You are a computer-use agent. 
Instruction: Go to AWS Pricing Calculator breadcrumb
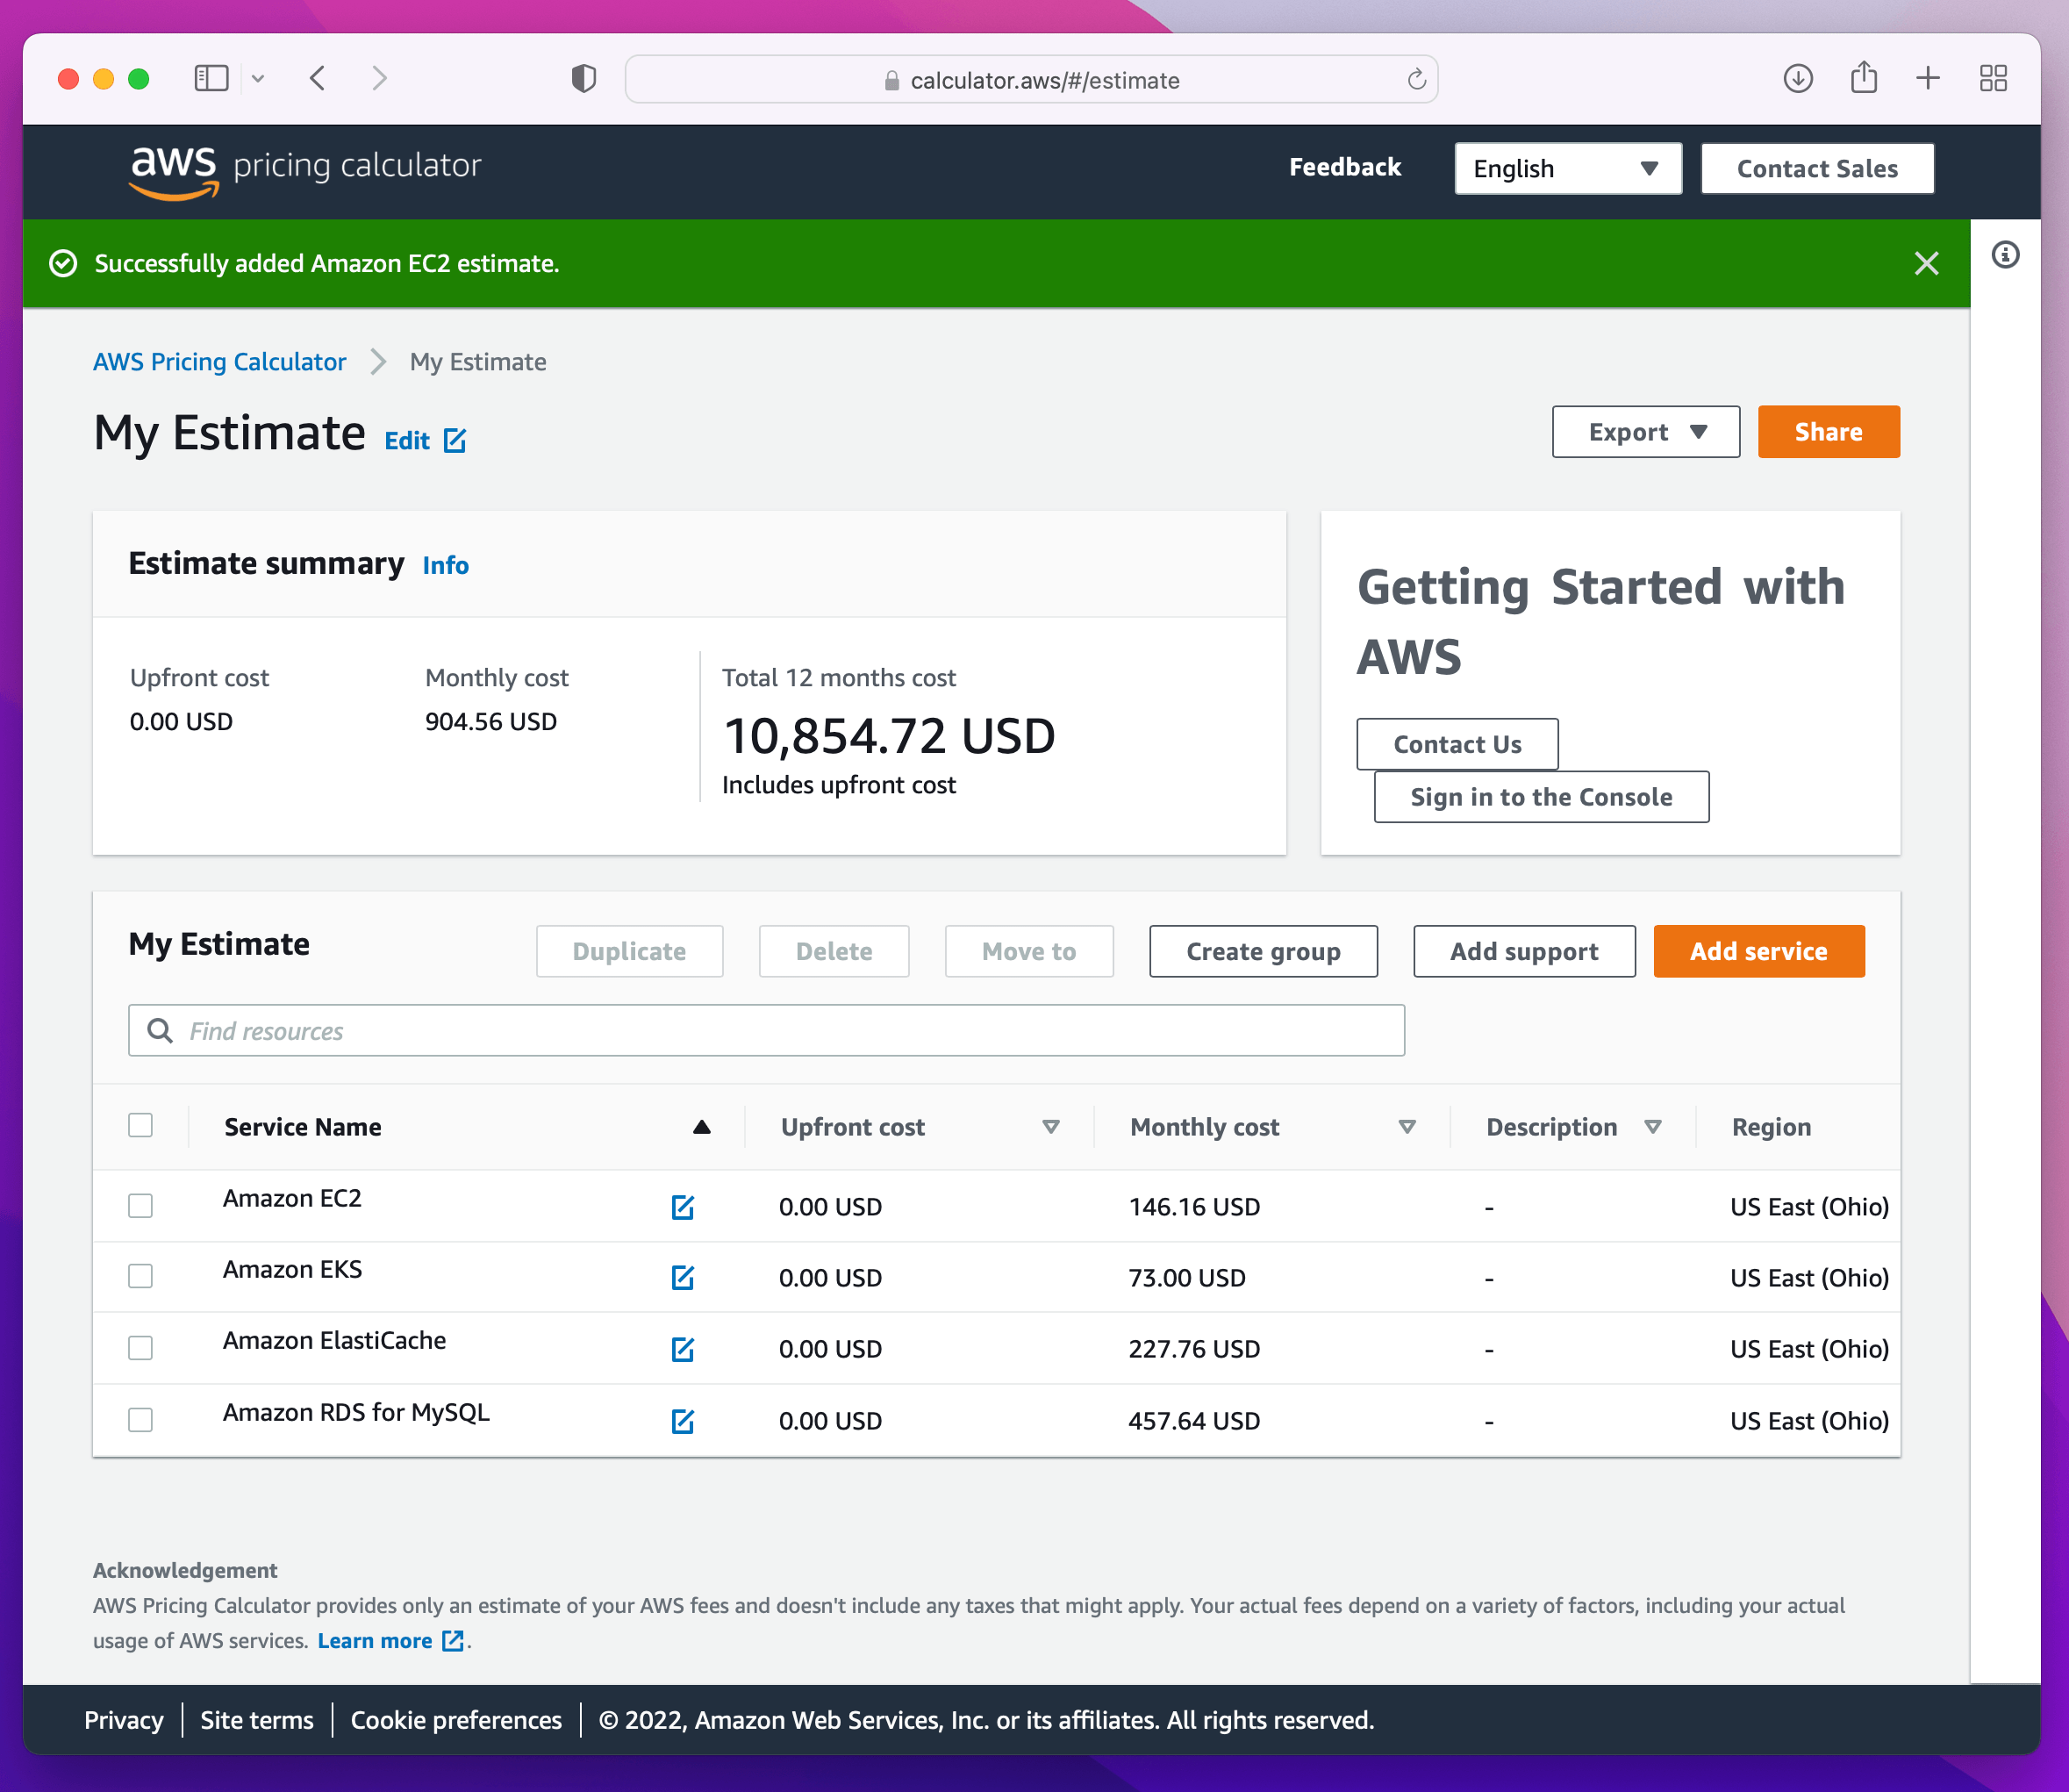pyautogui.click(x=219, y=362)
